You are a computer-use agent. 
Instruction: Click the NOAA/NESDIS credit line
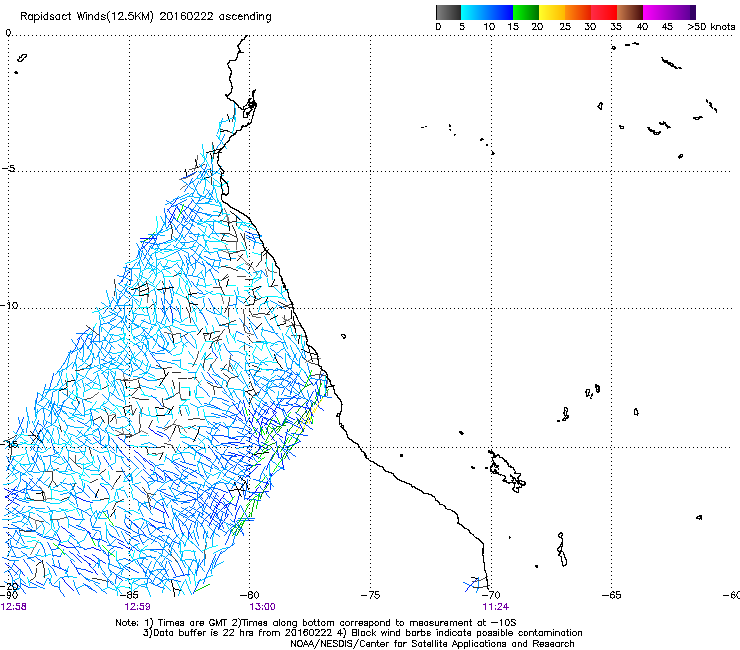pos(432,644)
